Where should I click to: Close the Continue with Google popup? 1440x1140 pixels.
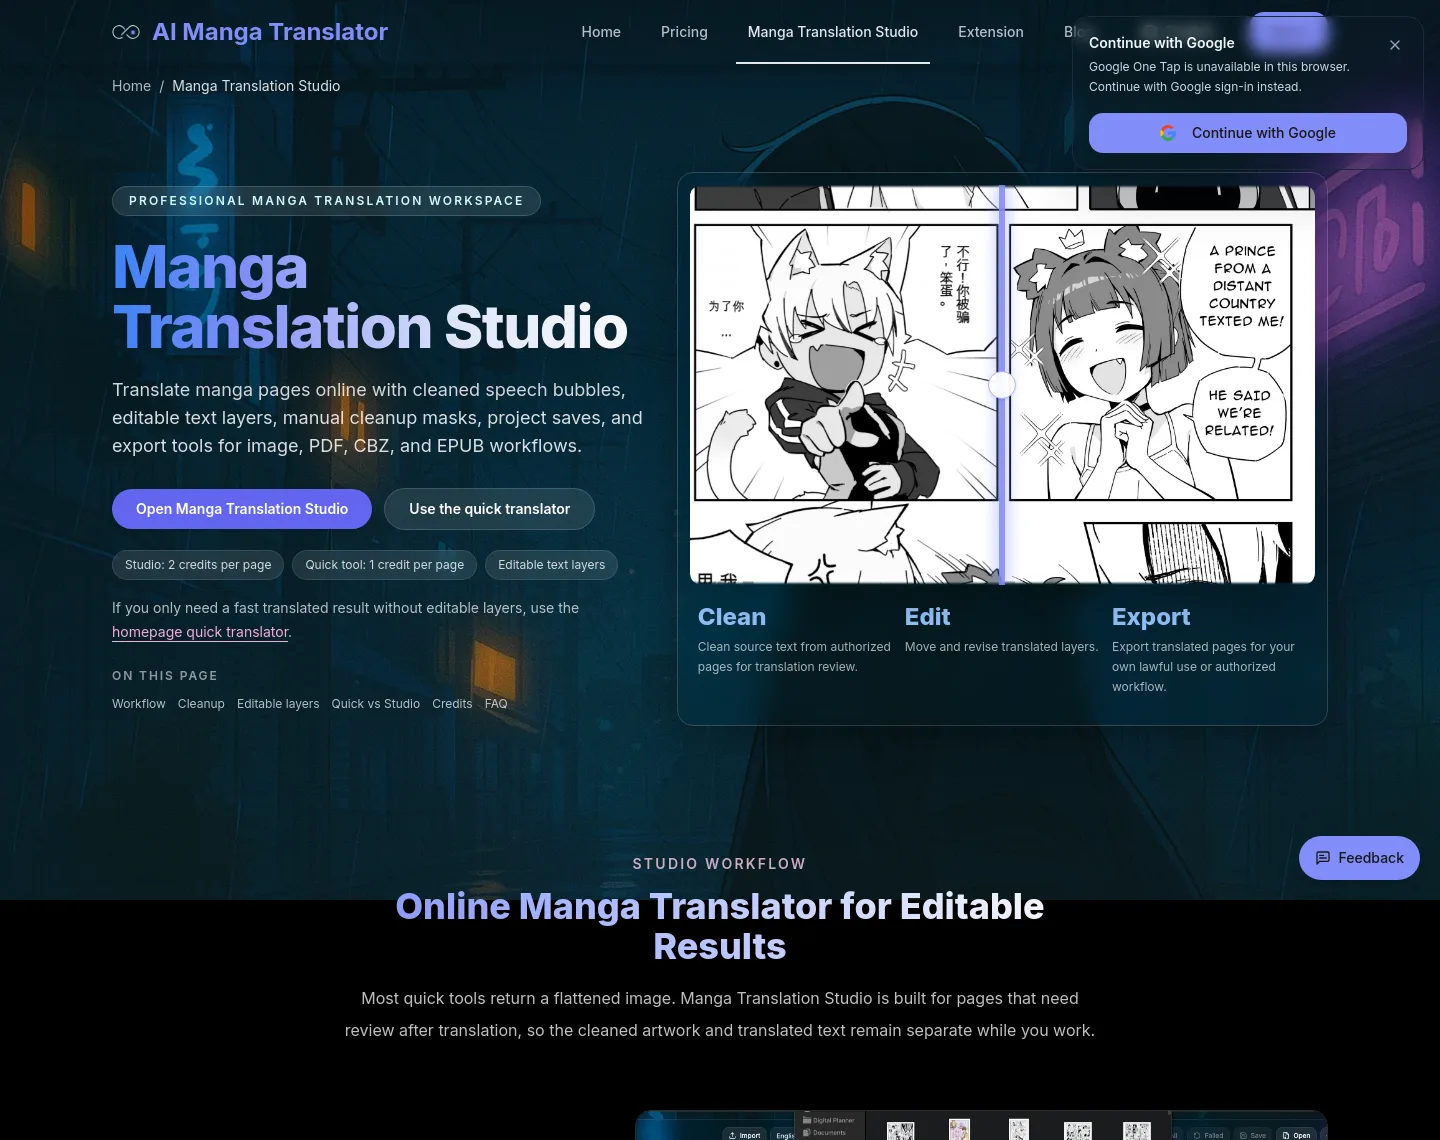point(1395,45)
